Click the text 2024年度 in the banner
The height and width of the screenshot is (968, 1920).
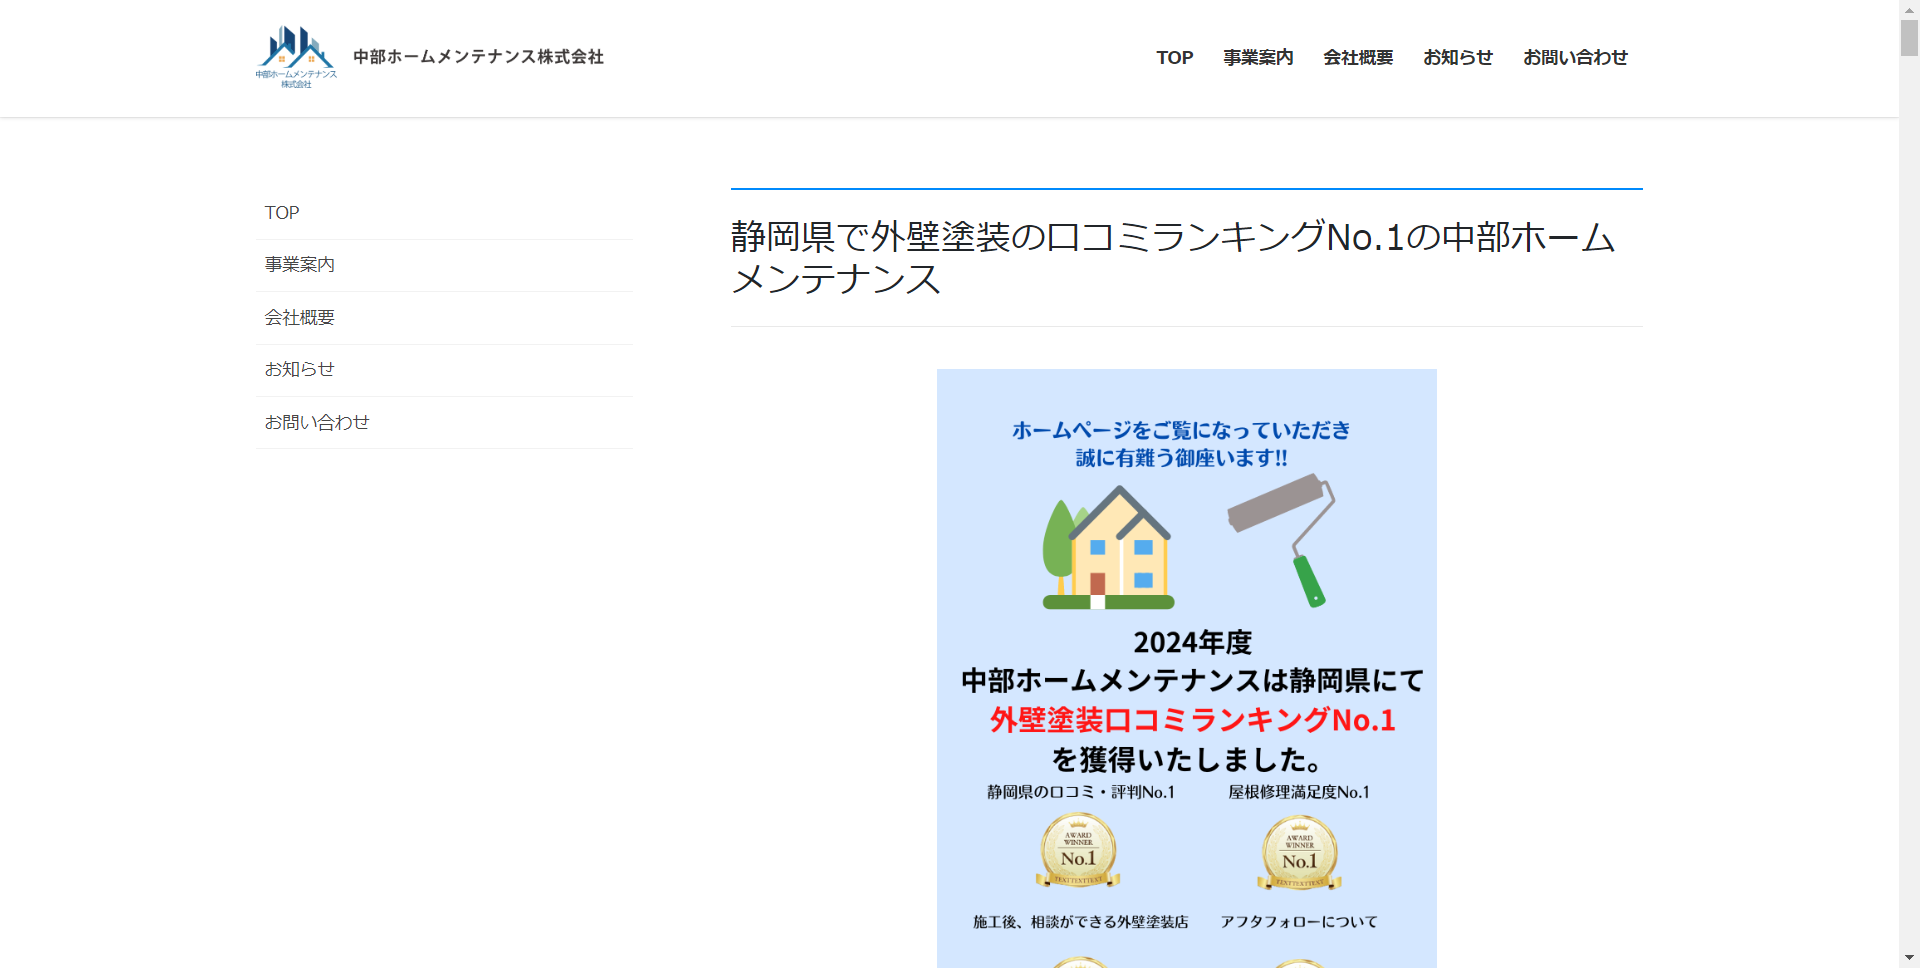(1192, 642)
